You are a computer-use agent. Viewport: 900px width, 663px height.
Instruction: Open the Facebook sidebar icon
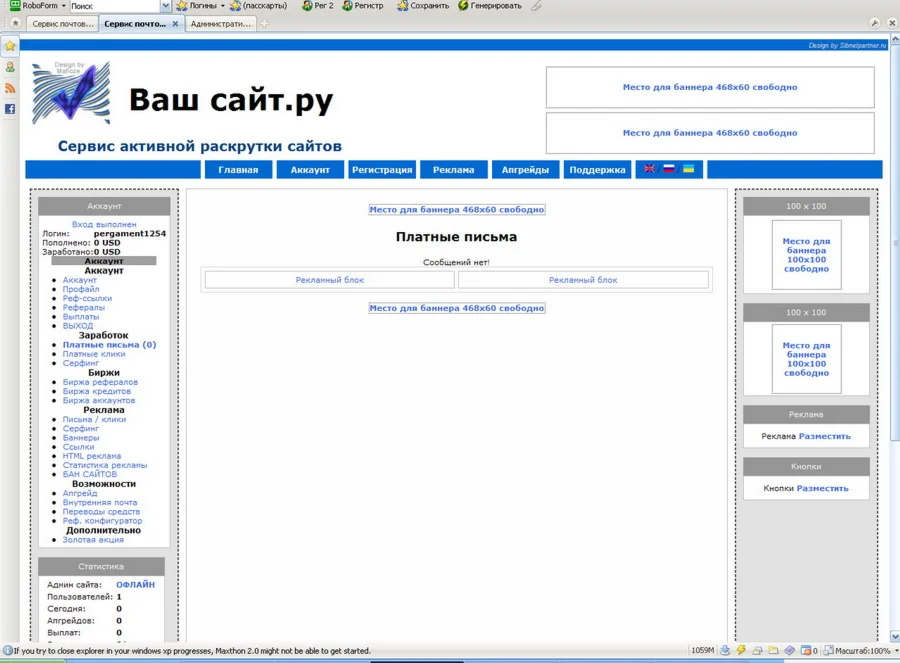click(10, 109)
